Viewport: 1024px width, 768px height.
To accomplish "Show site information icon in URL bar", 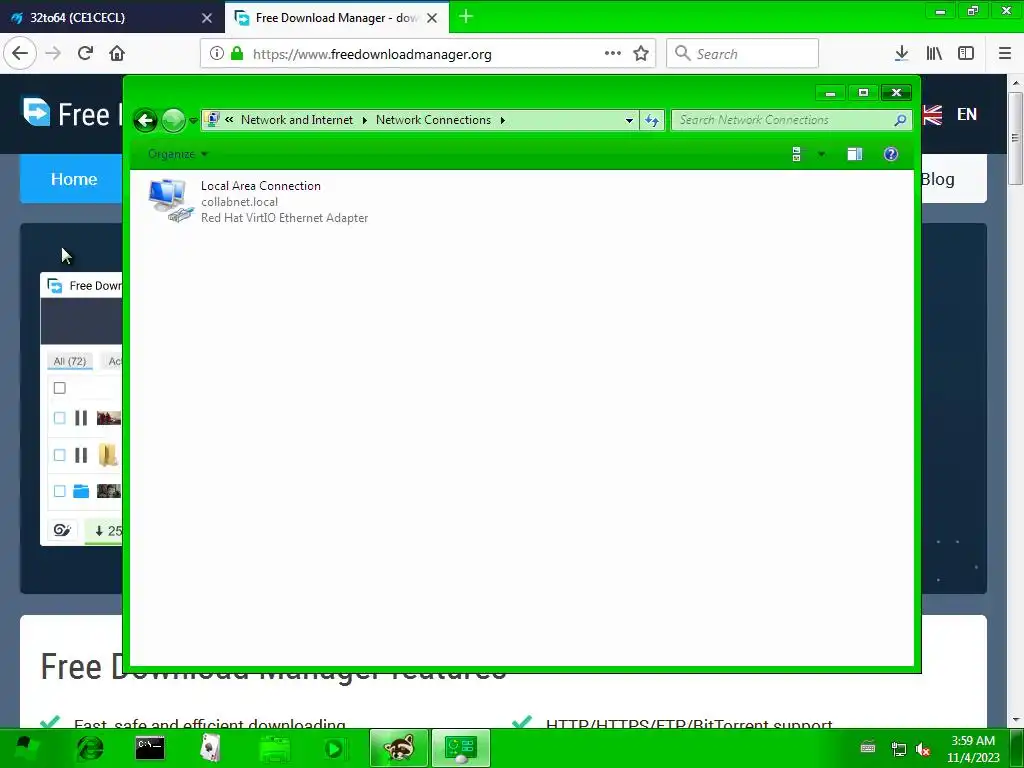I will [x=217, y=54].
